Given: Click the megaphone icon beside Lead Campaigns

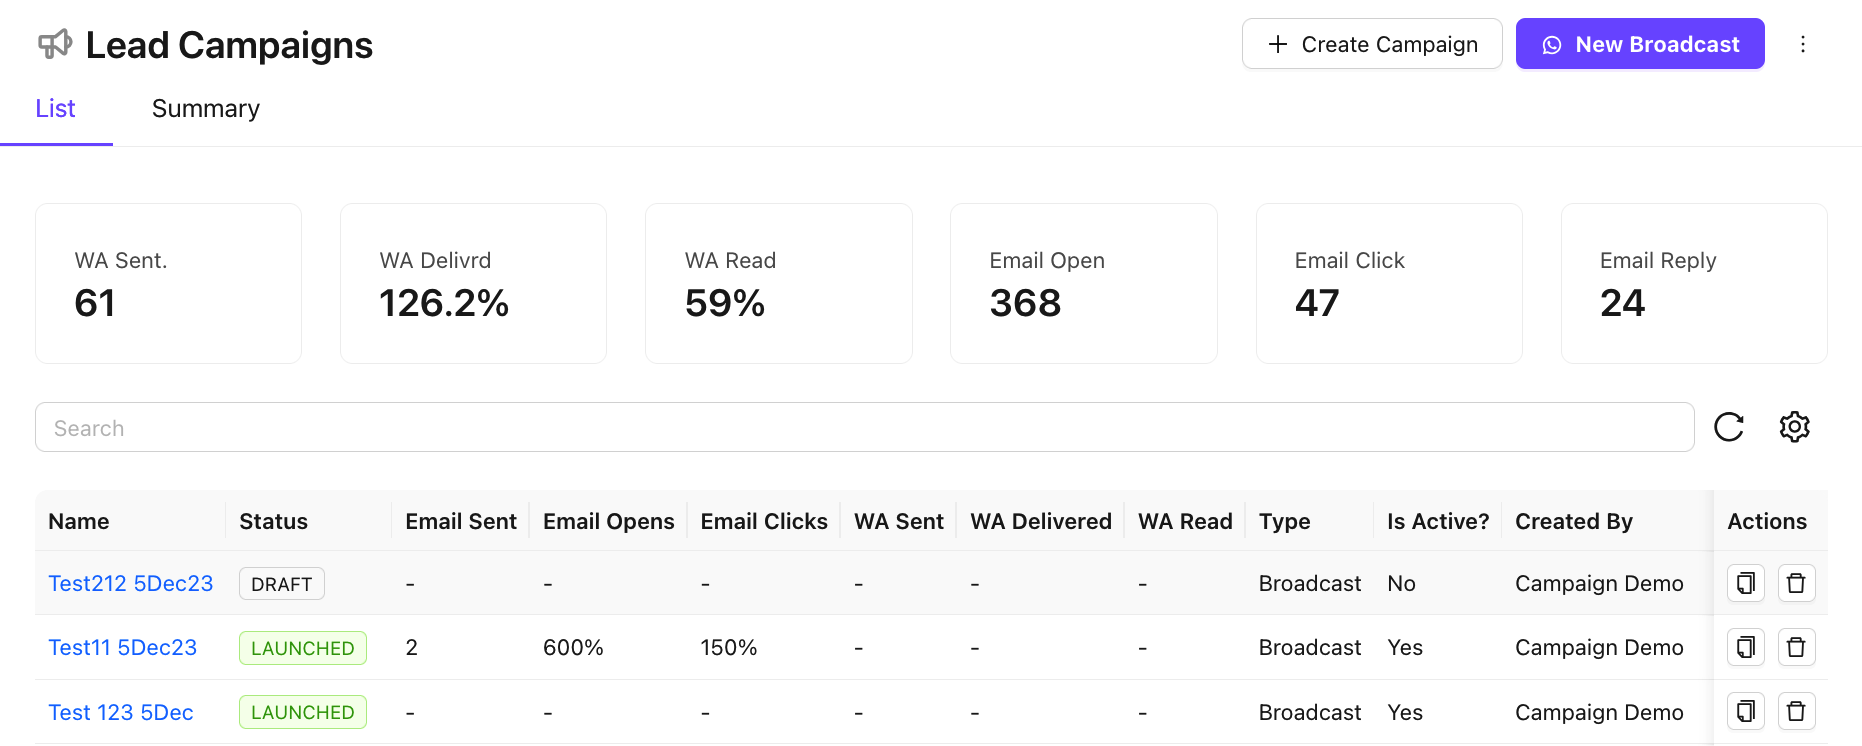Looking at the screenshot, I should [x=55, y=44].
